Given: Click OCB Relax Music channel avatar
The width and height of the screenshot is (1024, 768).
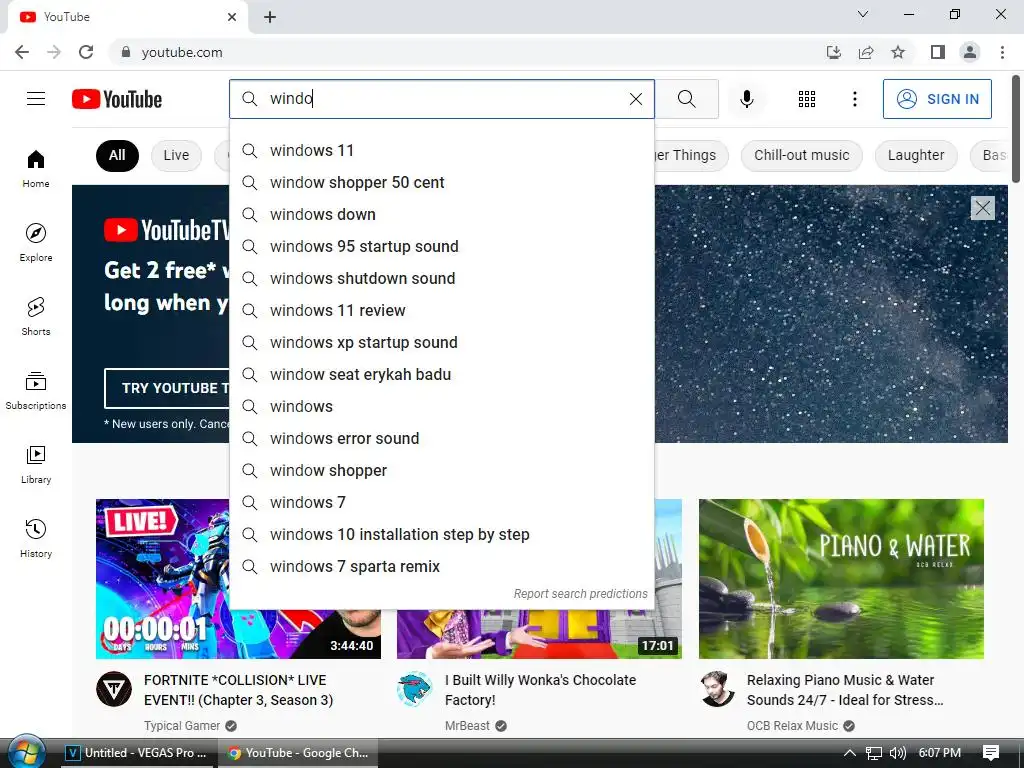Looking at the screenshot, I should (x=717, y=689).
